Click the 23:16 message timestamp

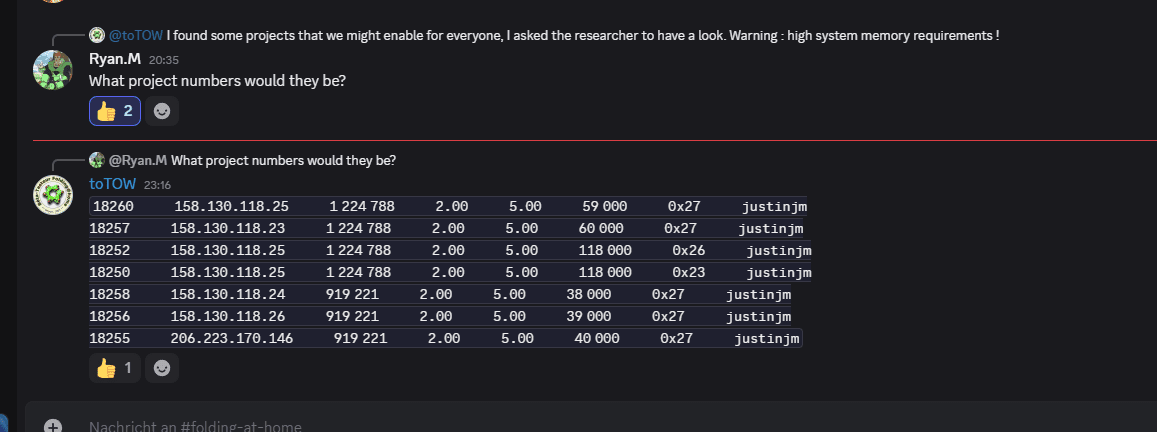pos(158,185)
